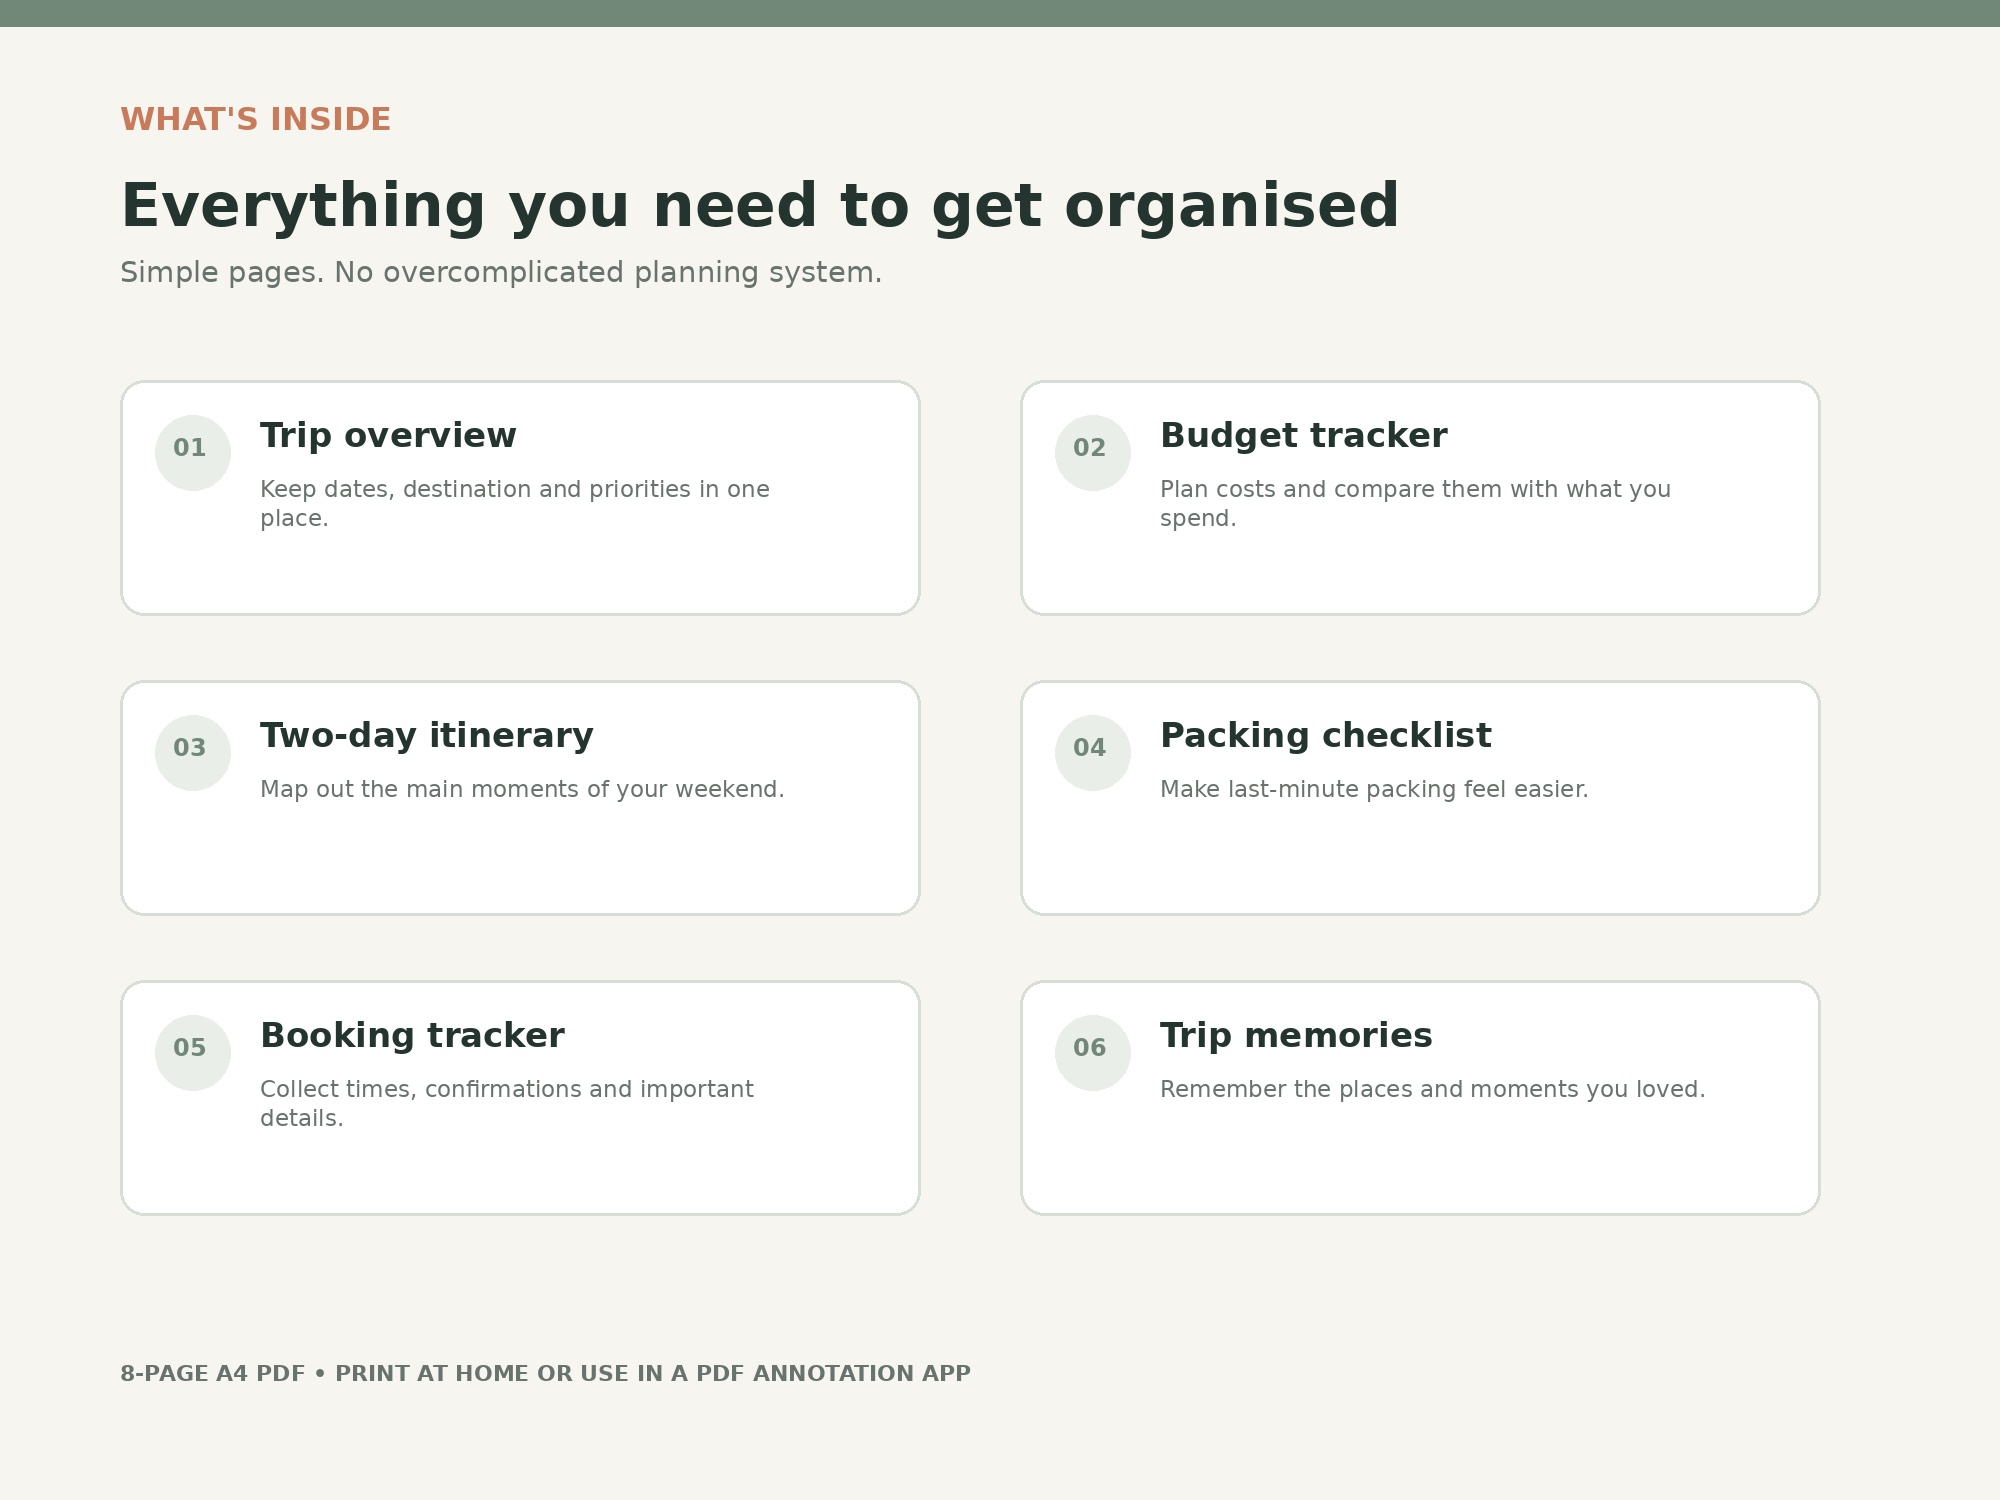Click 'Make last-minute packing feel easier.' description
This screenshot has height=1500, width=2000.
(x=1374, y=790)
